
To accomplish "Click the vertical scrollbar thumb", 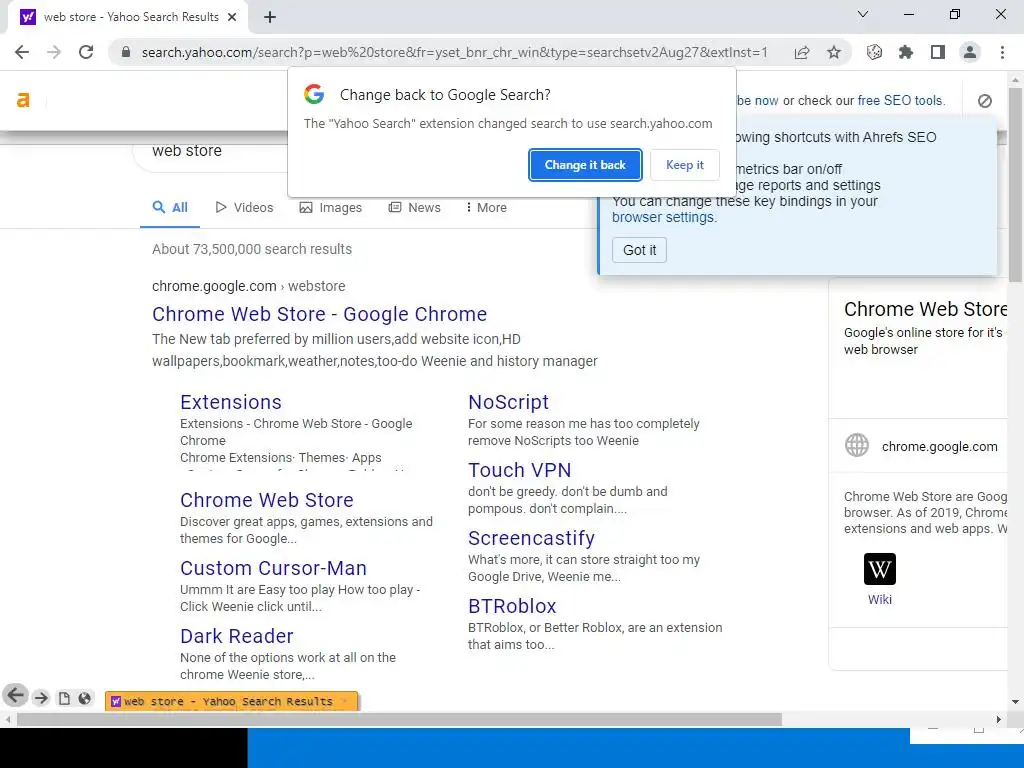I will 1015,184.
